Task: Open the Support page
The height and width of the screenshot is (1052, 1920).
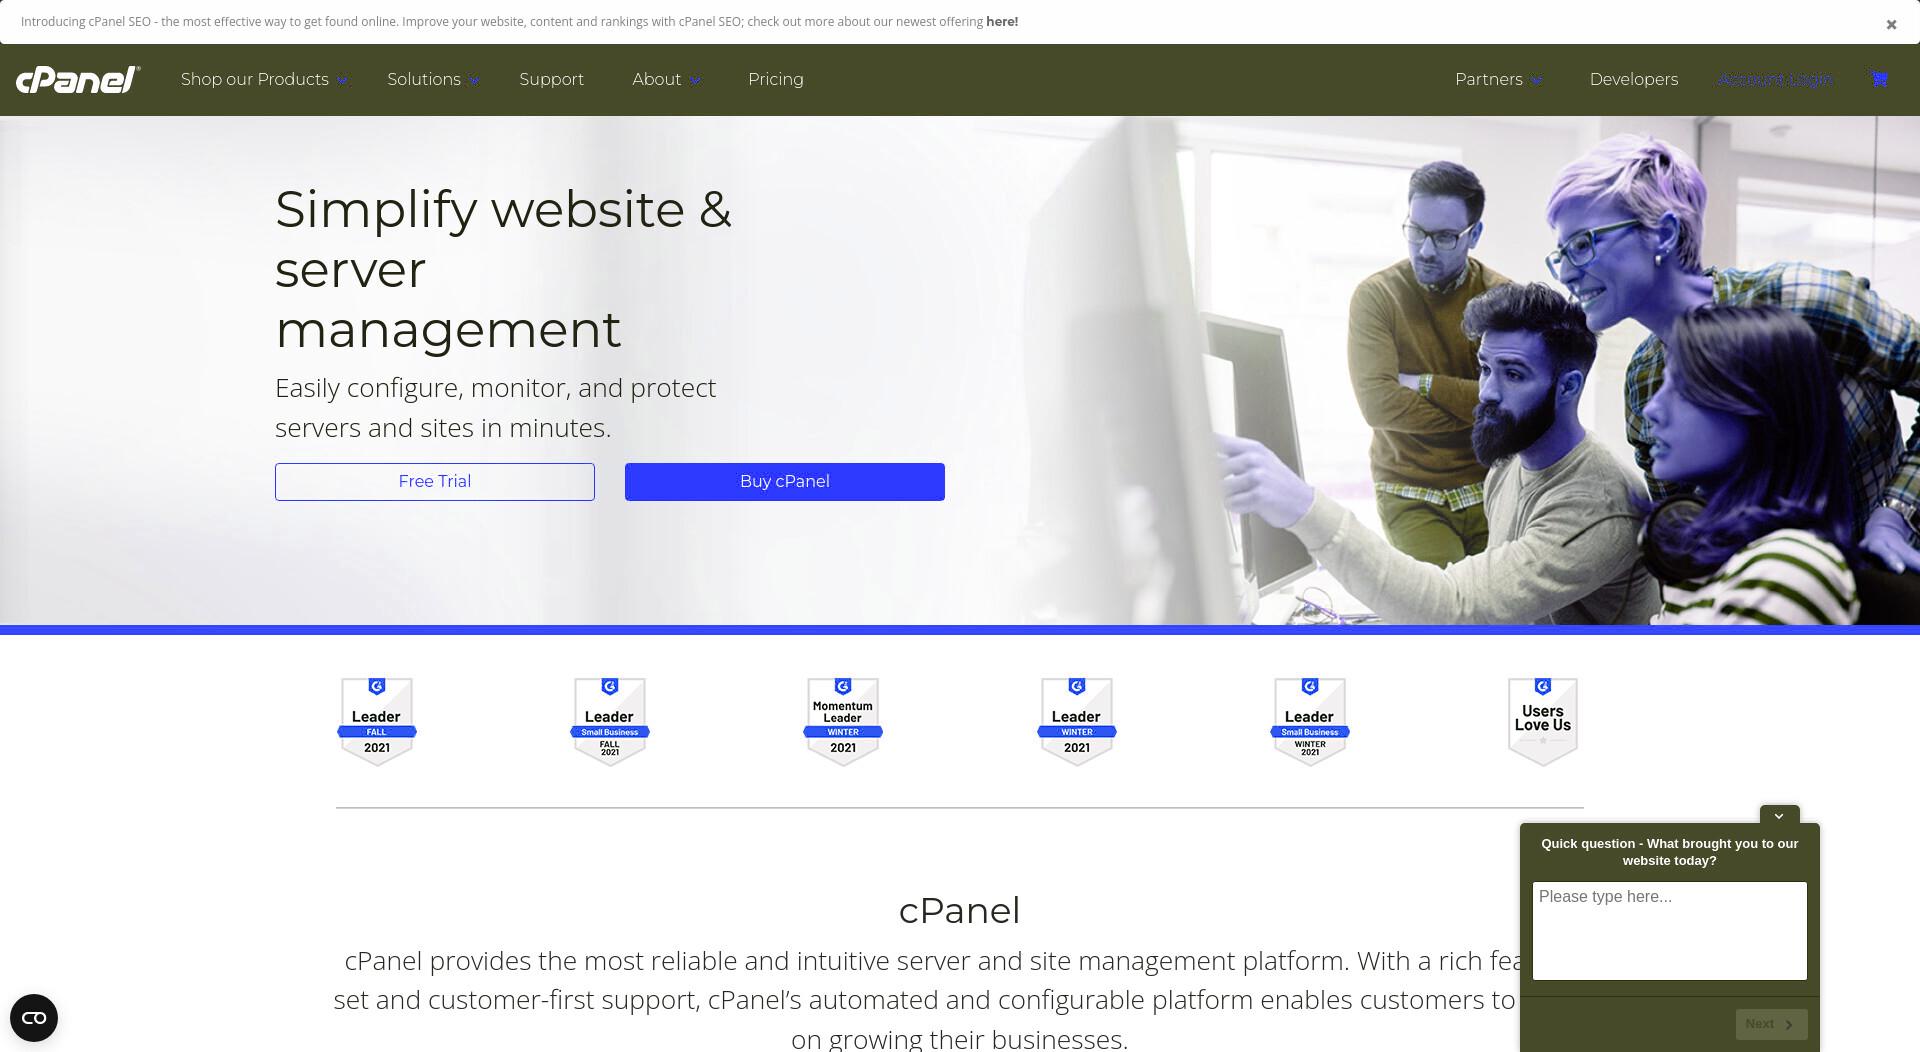Action: (551, 79)
